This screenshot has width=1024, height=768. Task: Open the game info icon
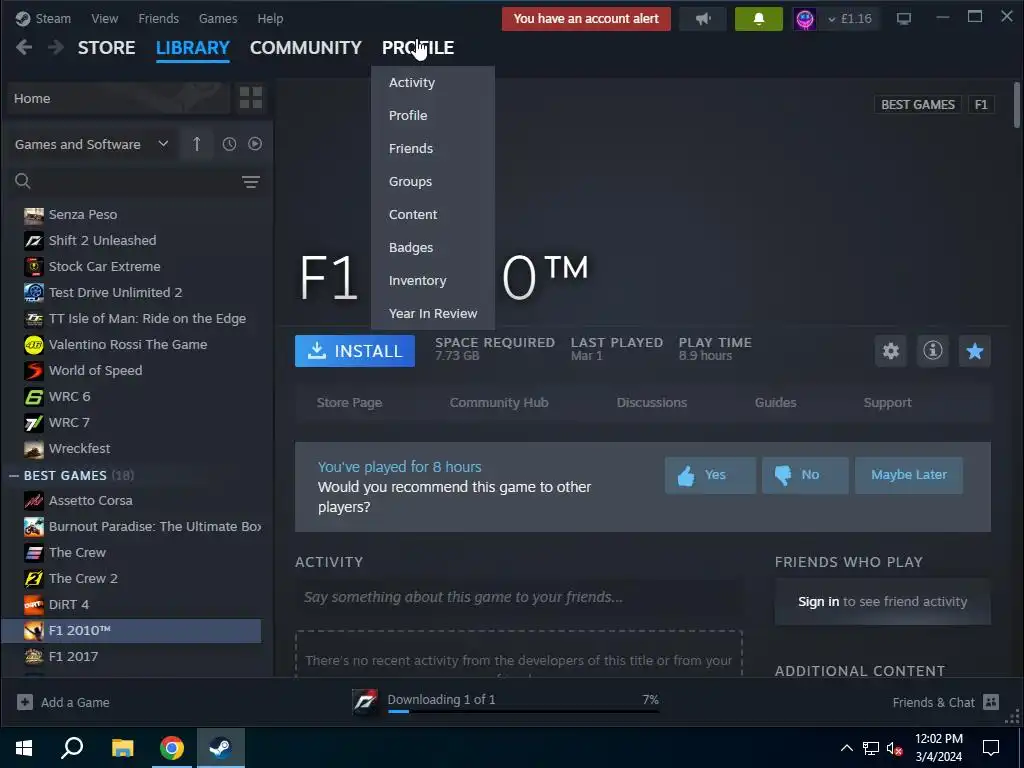pyautogui.click(x=933, y=351)
